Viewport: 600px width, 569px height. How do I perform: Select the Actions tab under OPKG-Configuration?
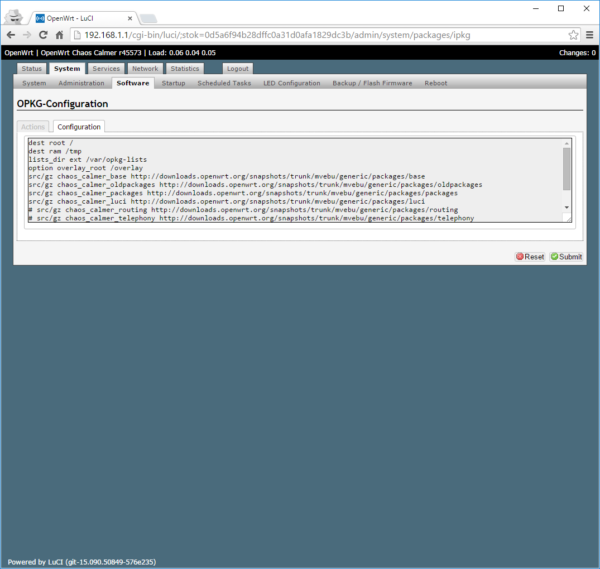click(x=33, y=127)
